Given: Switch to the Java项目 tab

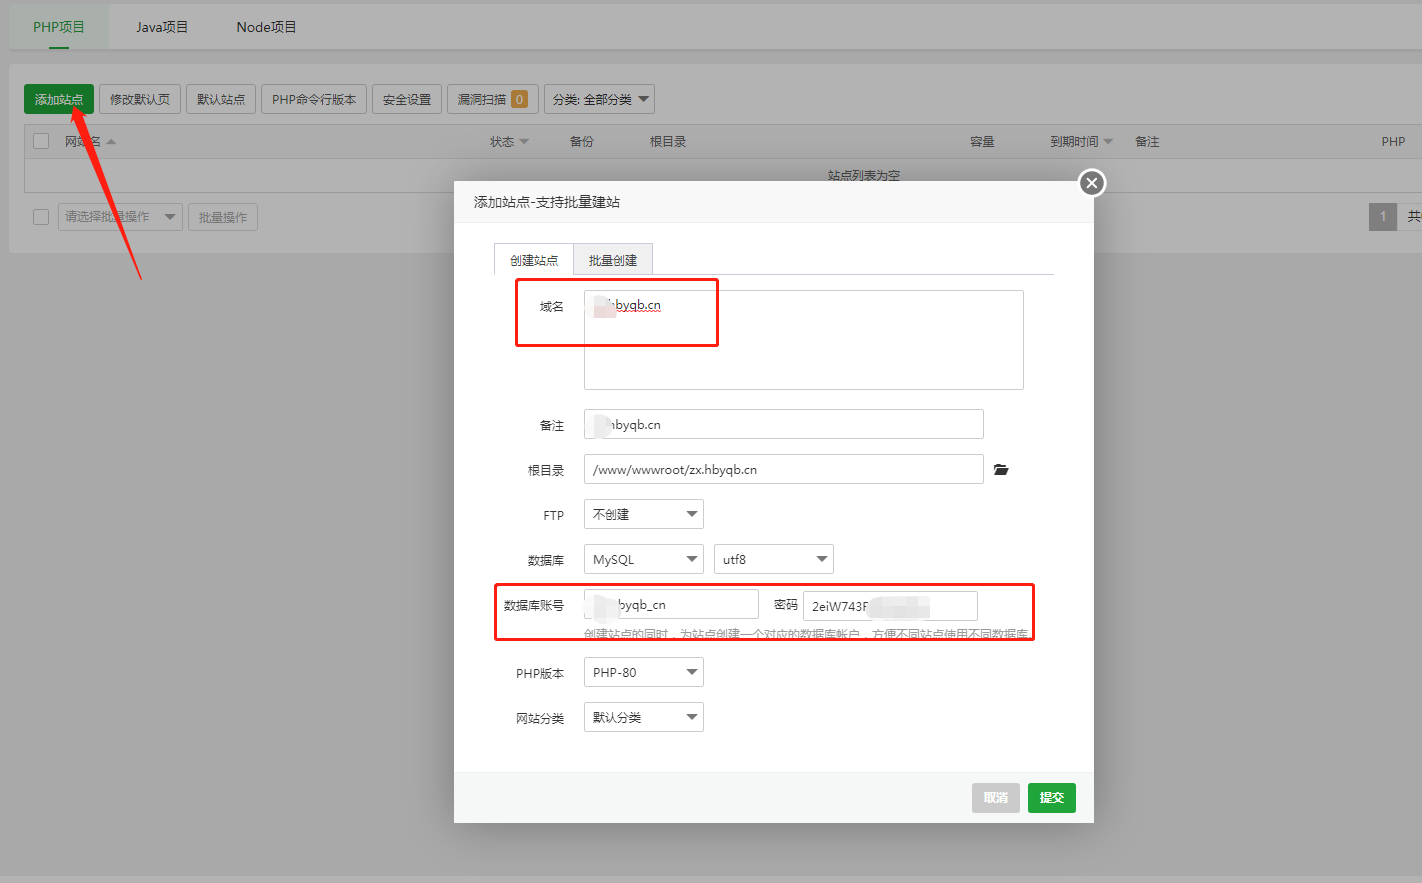Looking at the screenshot, I should click(x=162, y=27).
